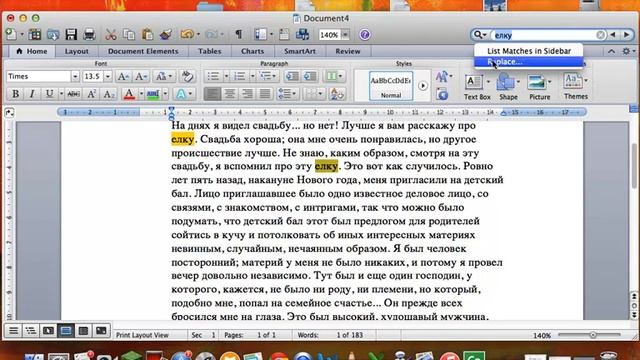This screenshot has width=640, height=360.
Task: Switch to Review tab
Action: (x=348, y=51)
